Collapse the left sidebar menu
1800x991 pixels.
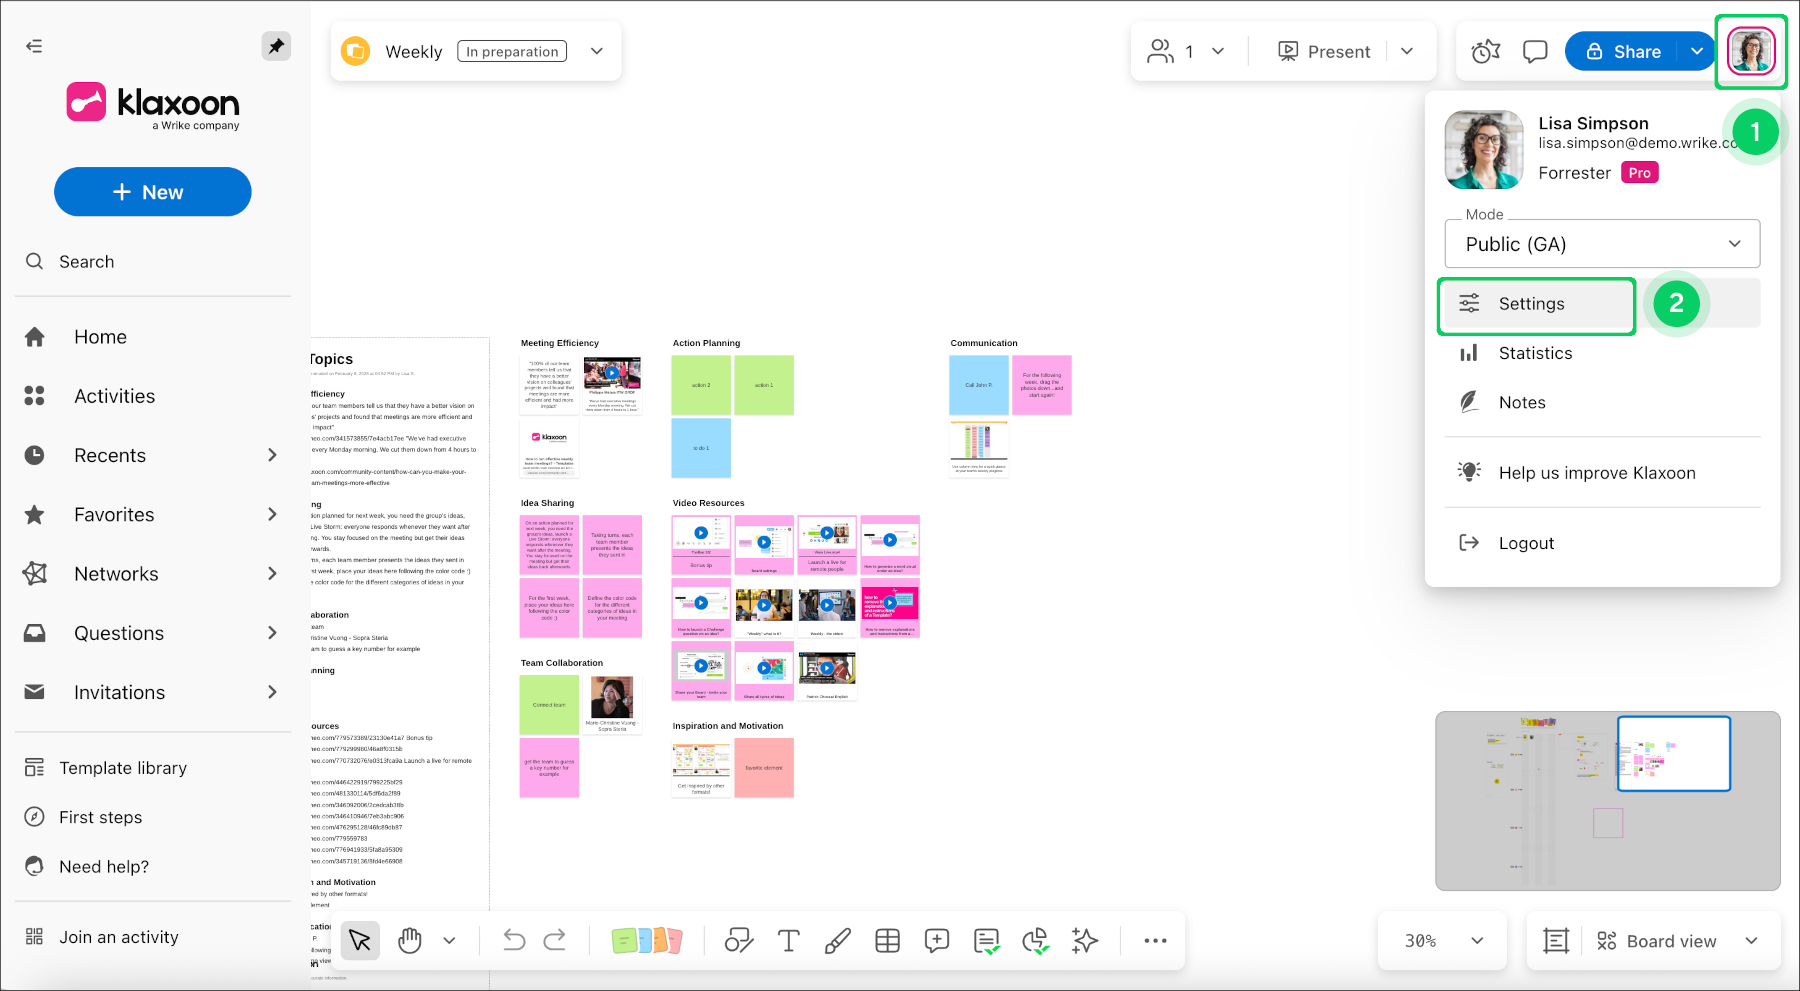coord(34,46)
